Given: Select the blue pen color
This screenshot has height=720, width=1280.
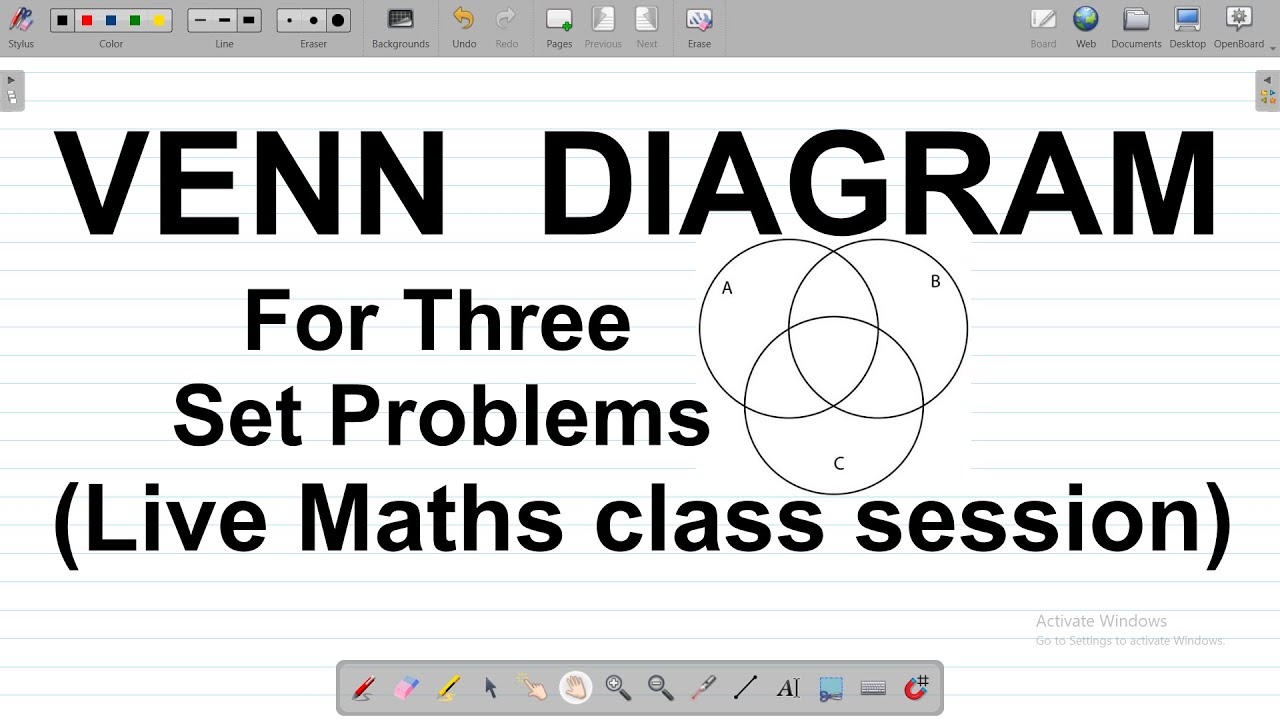Looking at the screenshot, I should [111, 20].
